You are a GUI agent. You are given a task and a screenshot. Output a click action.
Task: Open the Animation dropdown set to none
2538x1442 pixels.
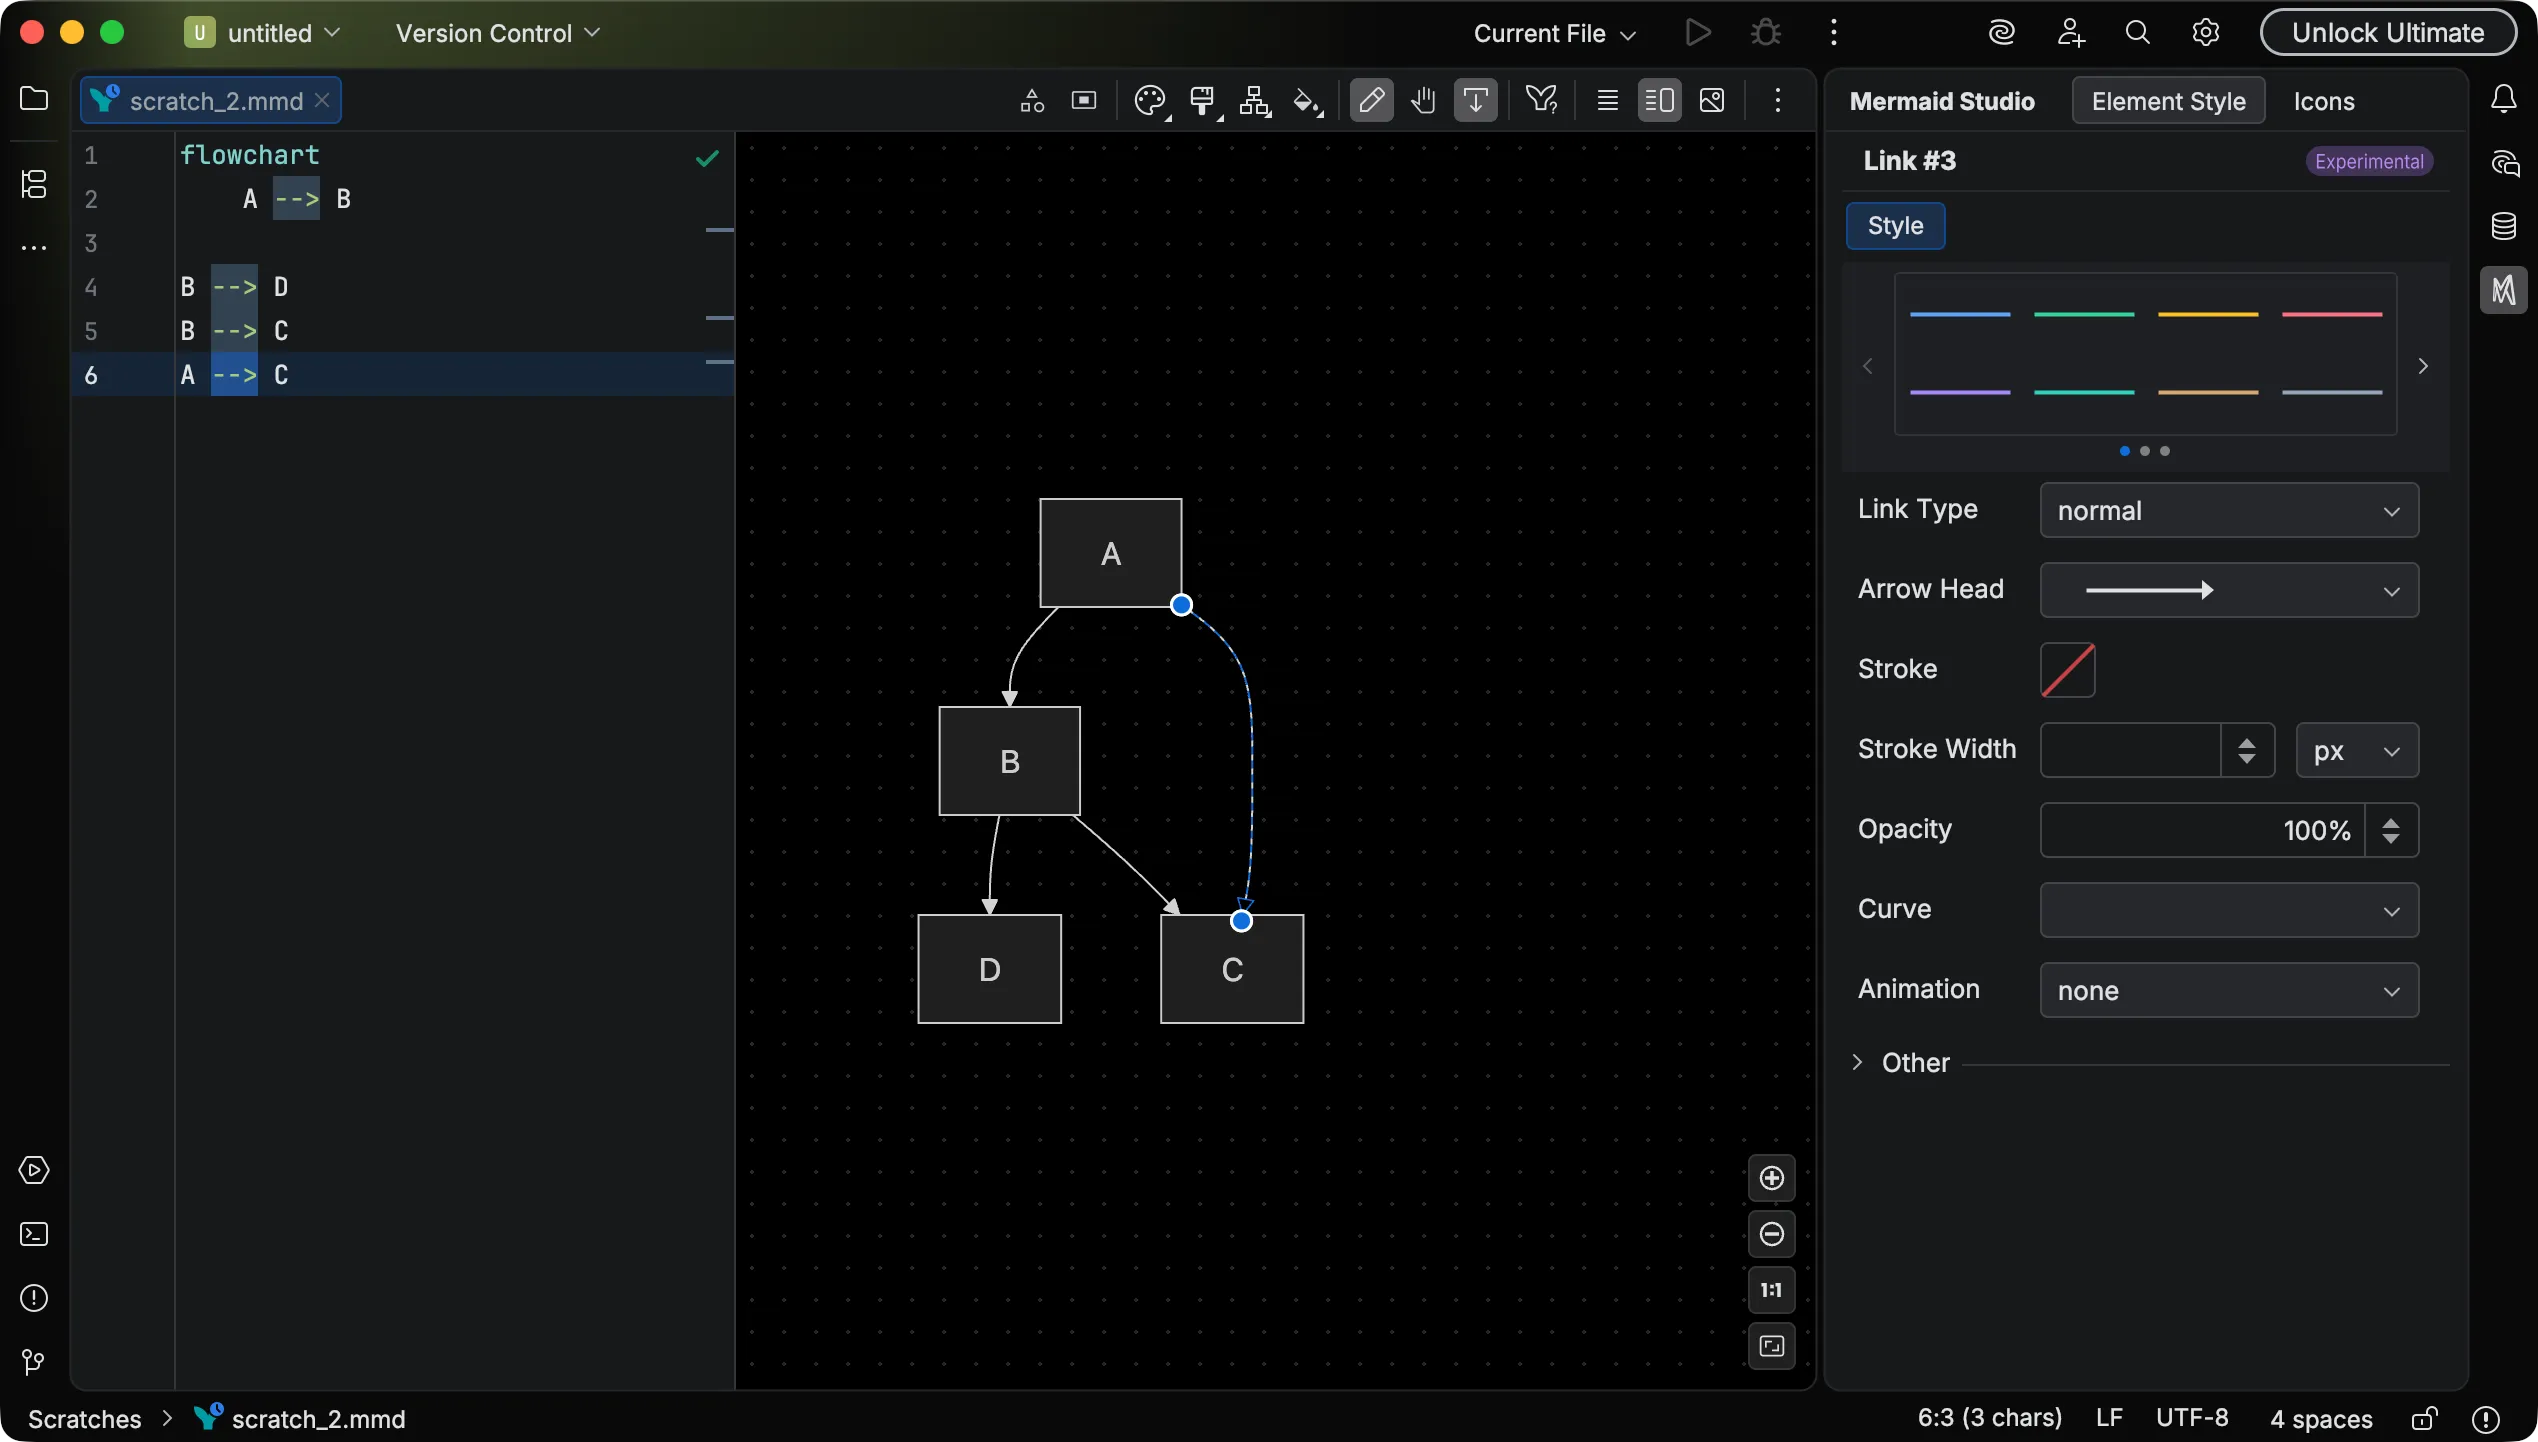[2228, 991]
